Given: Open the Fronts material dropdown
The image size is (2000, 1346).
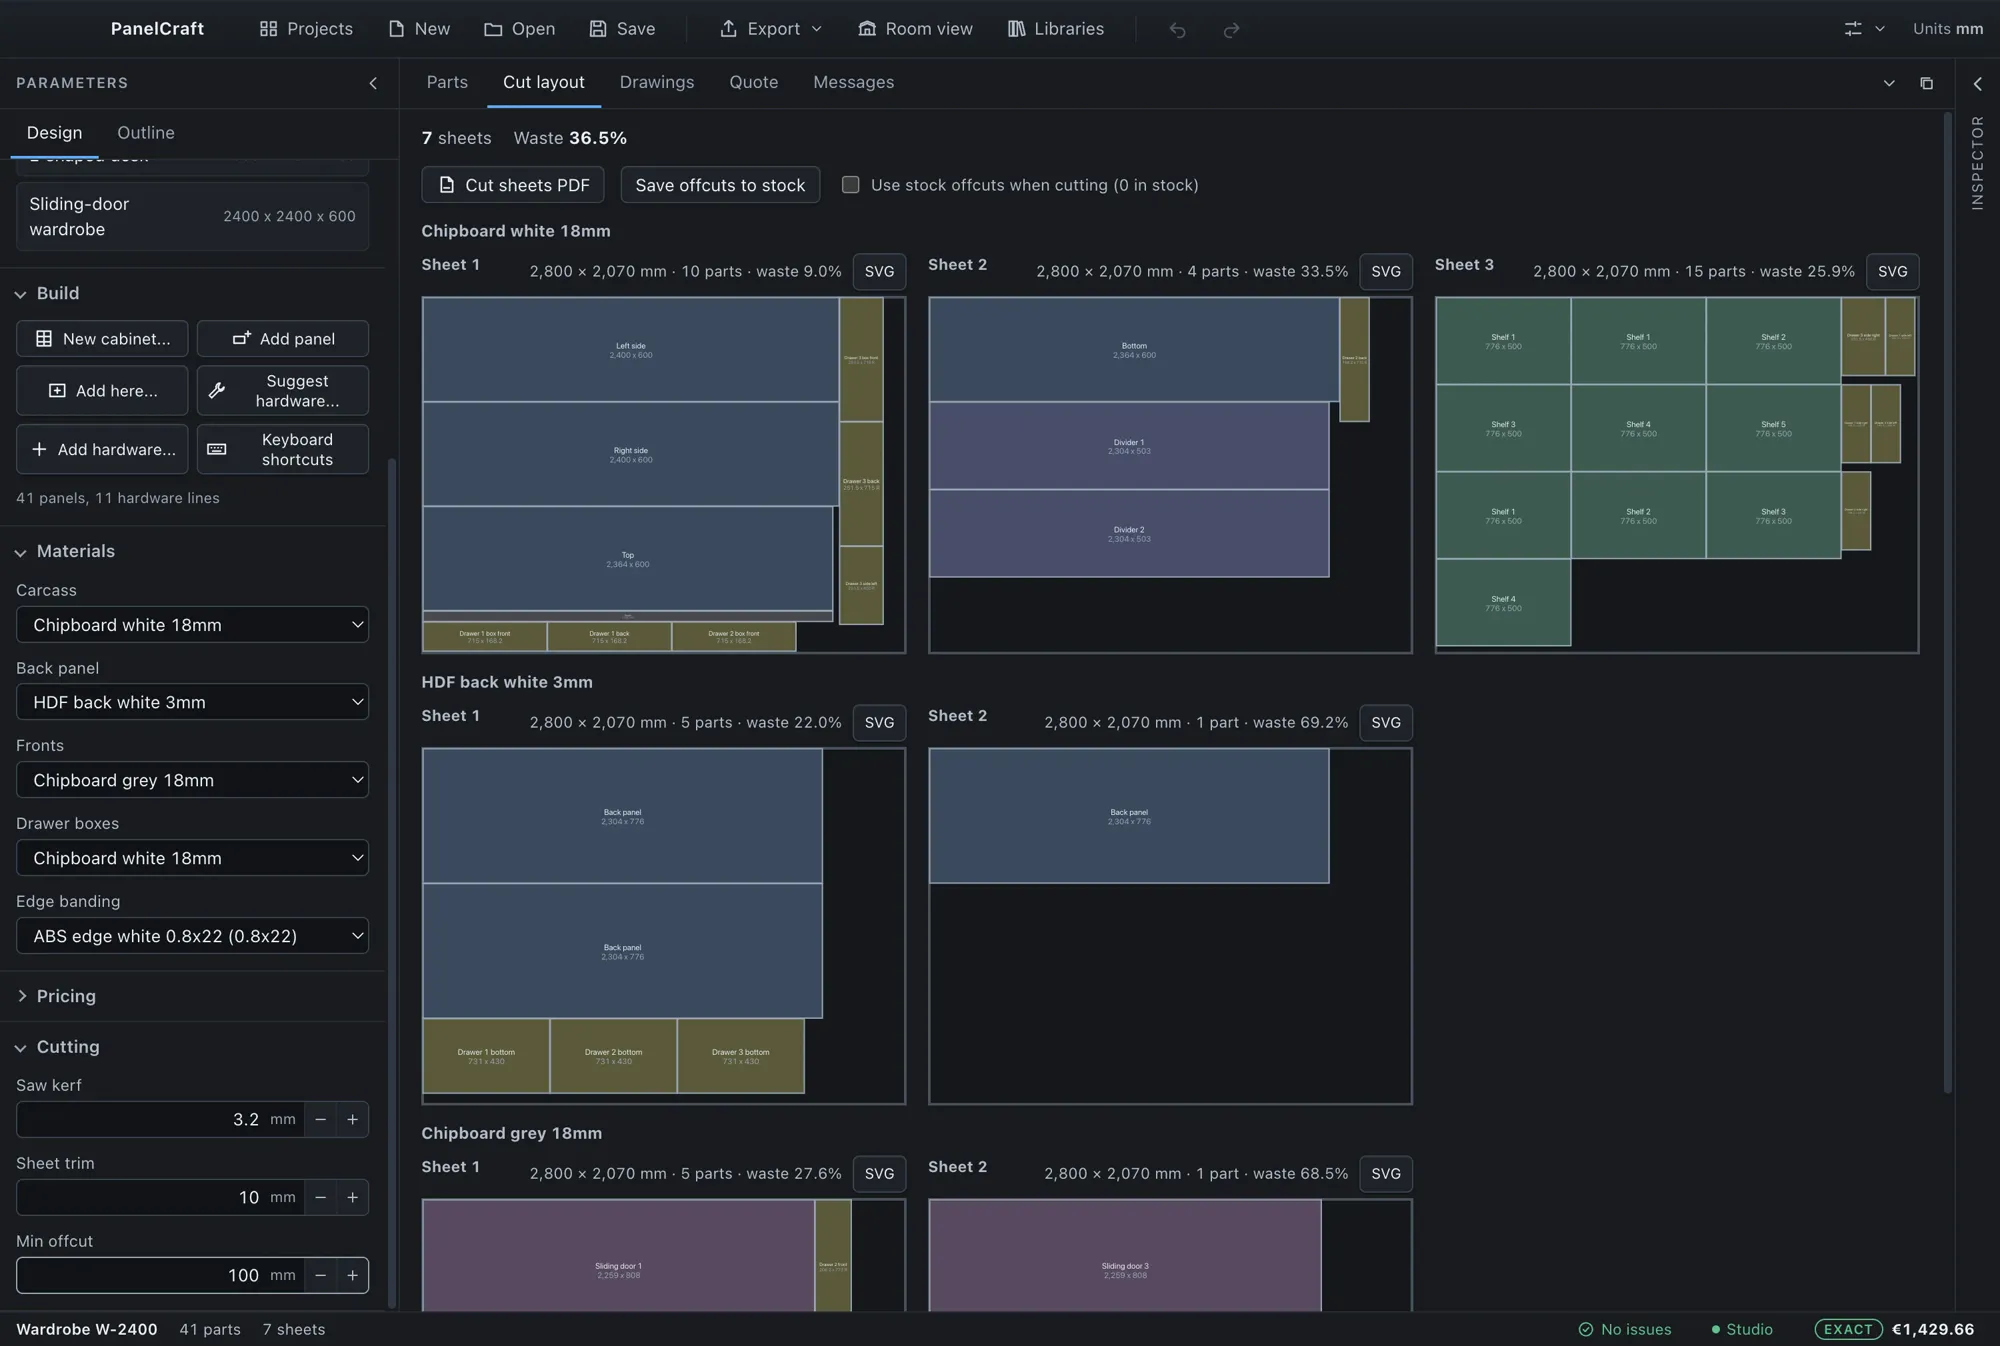Looking at the screenshot, I should tap(192, 781).
